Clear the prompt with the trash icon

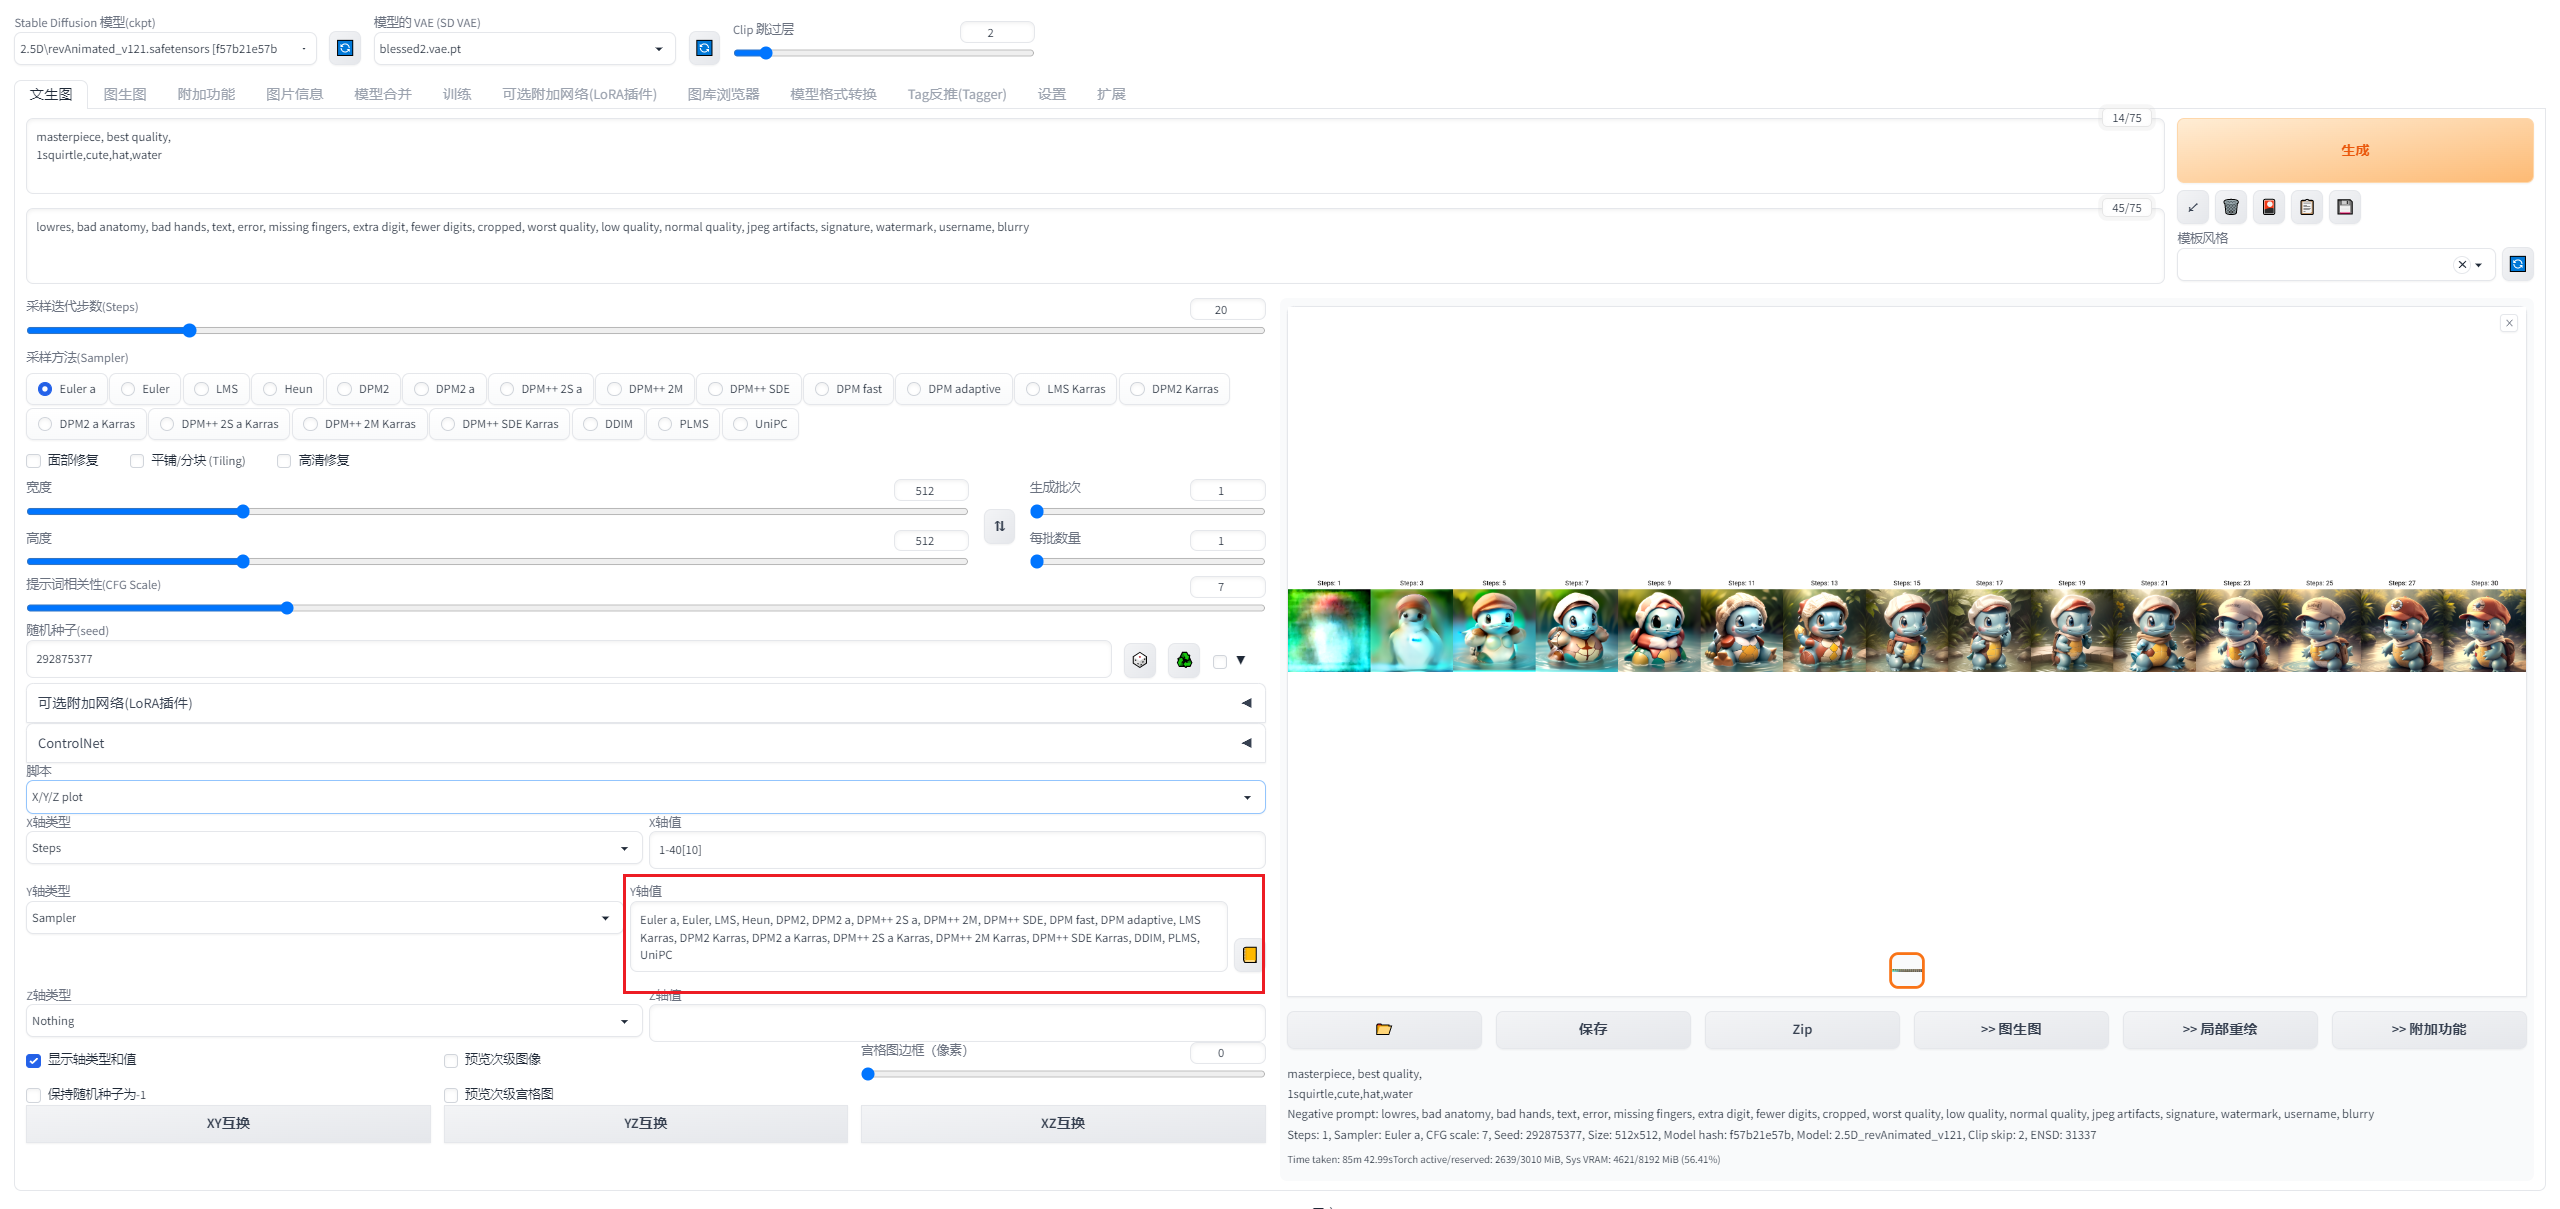[2231, 207]
